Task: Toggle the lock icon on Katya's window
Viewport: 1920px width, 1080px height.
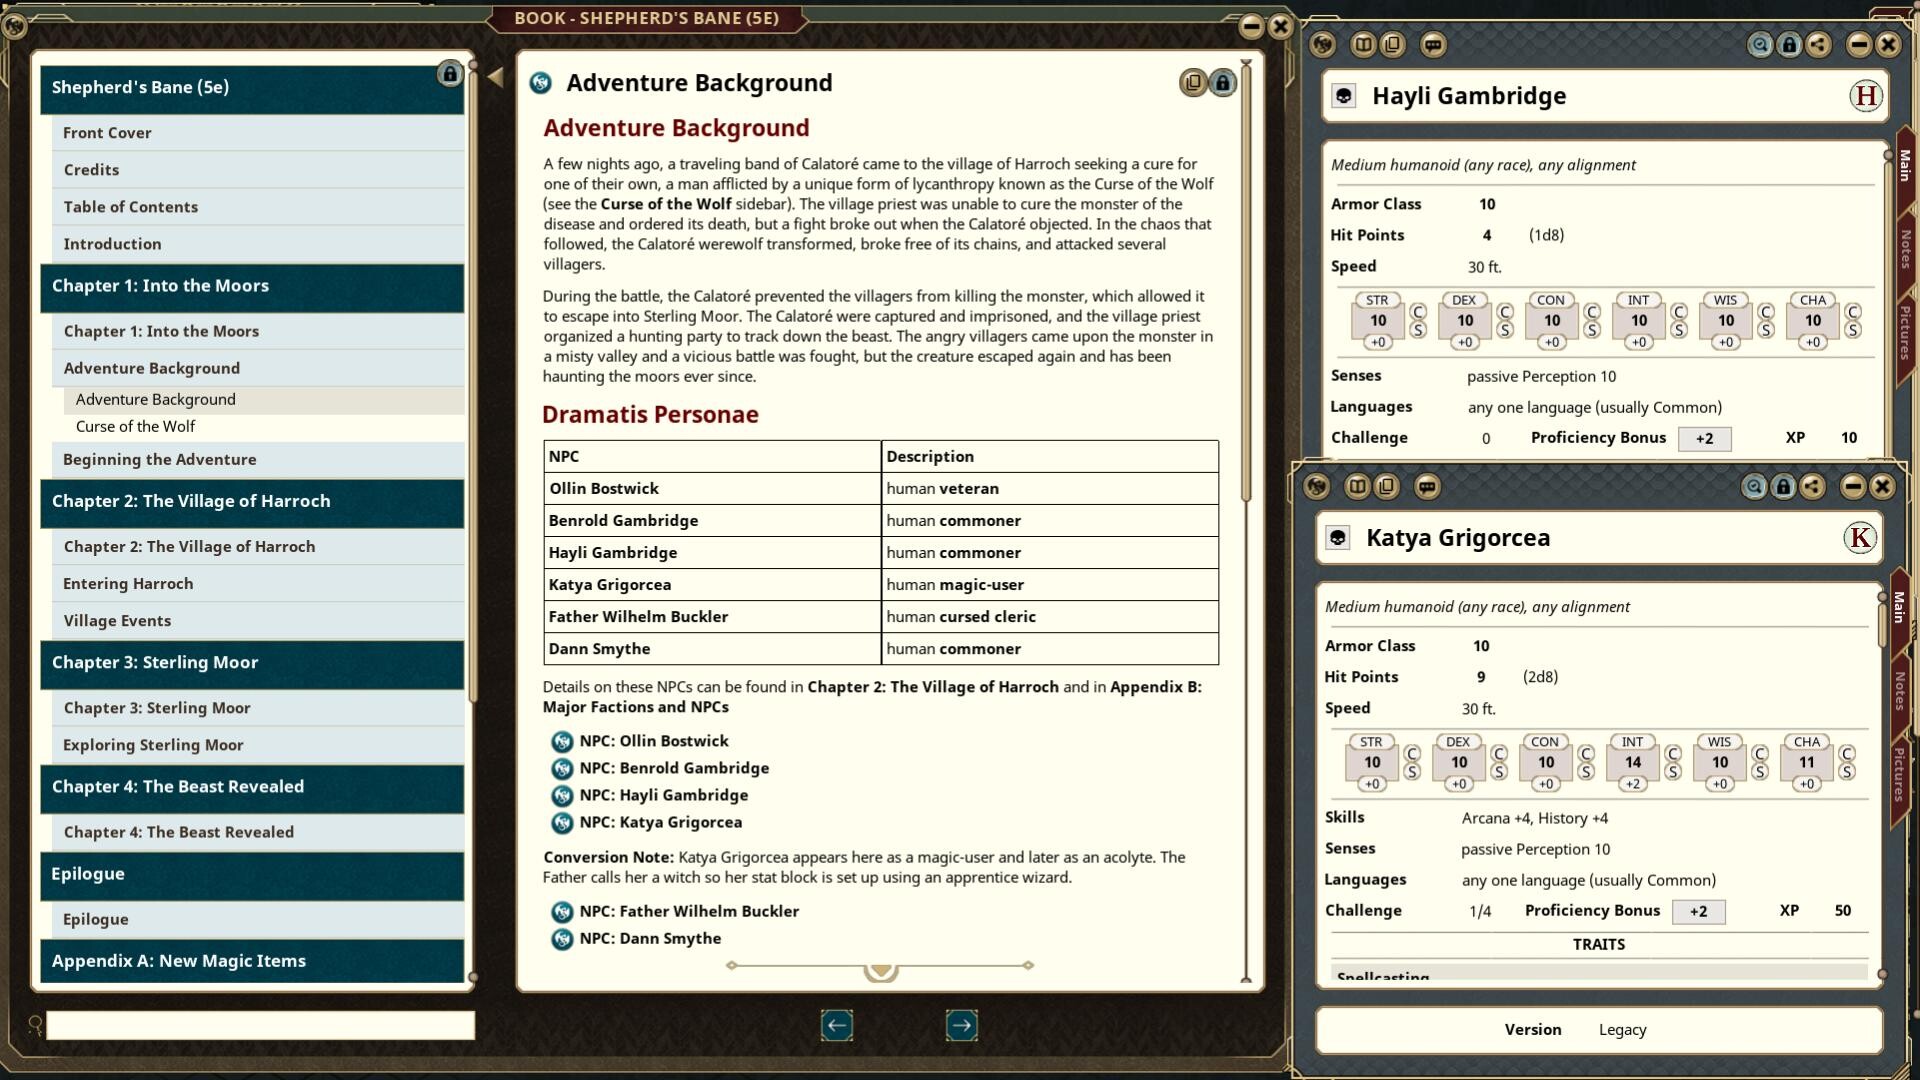Action: pyautogui.click(x=1785, y=488)
